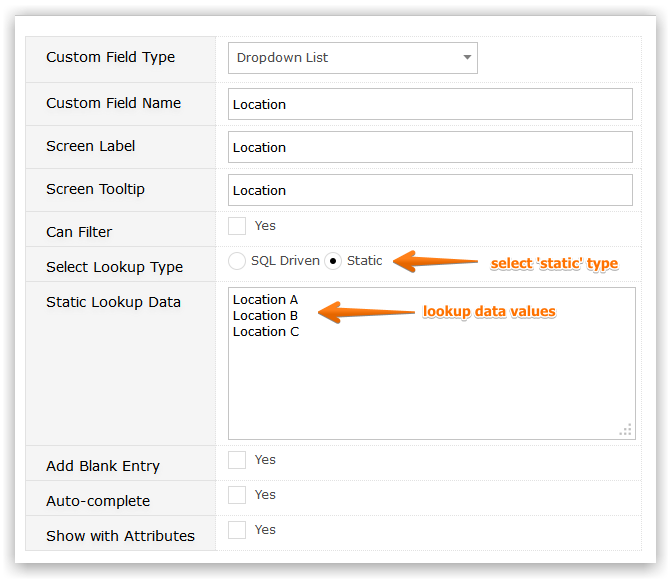Click the Custom Field Name input field
Image resolution: width=671 pixels, height=583 pixels.
(430, 104)
